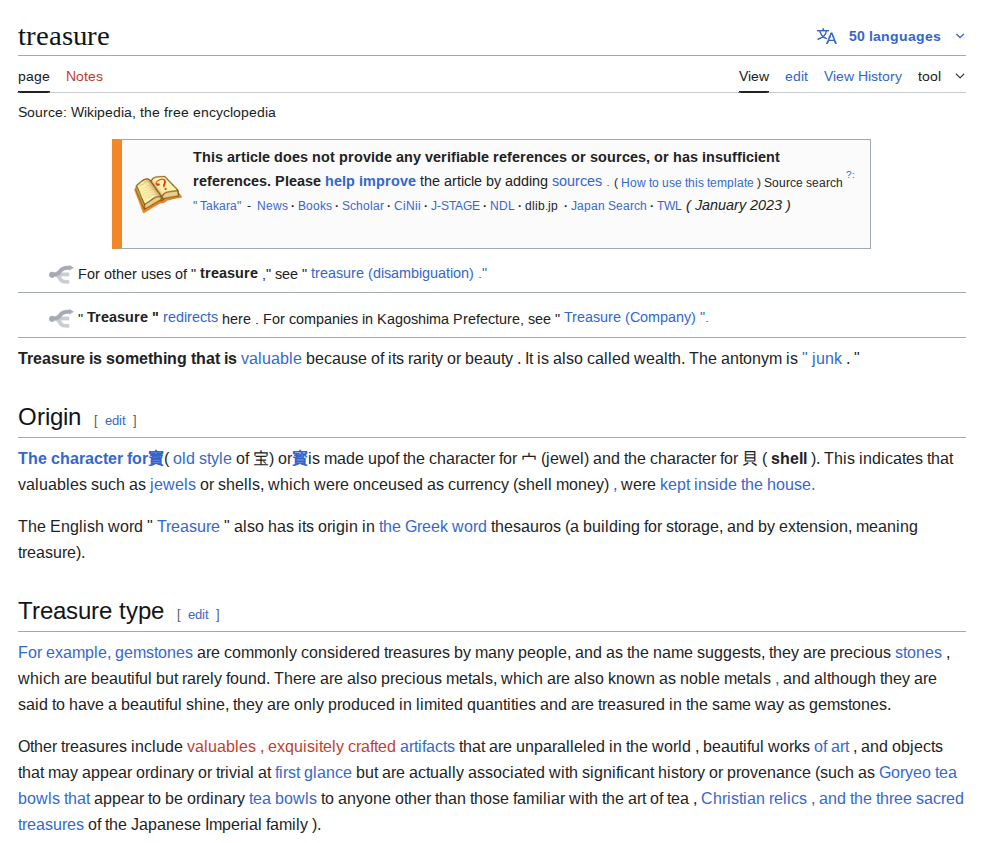Open the News source search link

point(272,206)
